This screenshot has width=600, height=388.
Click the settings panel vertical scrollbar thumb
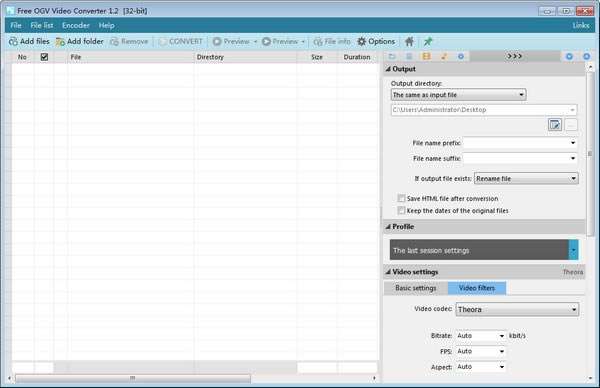(590, 154)
